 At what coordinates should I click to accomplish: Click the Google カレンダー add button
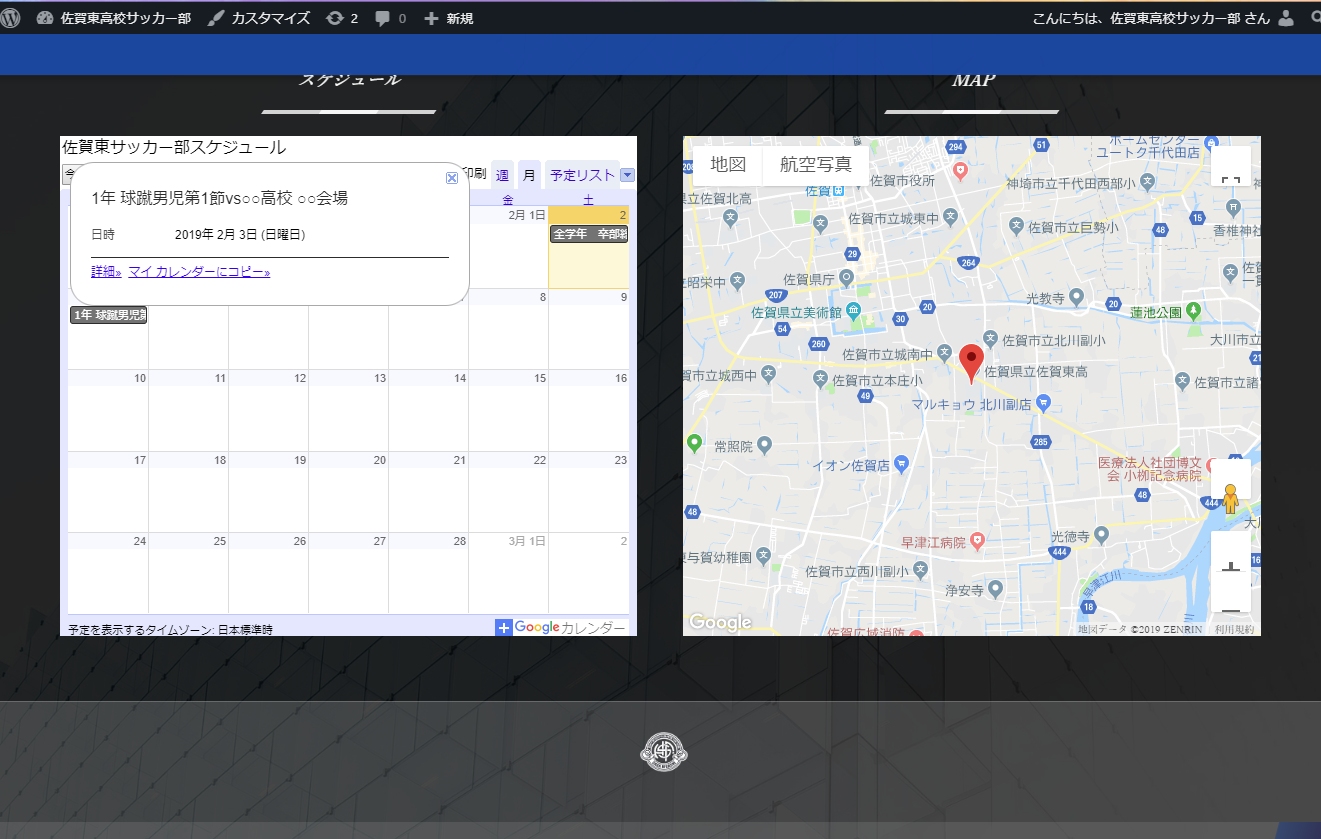(x=561, y=627)
